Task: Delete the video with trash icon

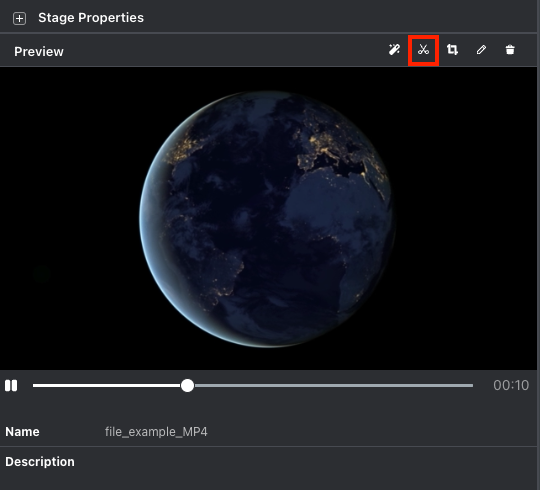Action: (x=510, y=50)
